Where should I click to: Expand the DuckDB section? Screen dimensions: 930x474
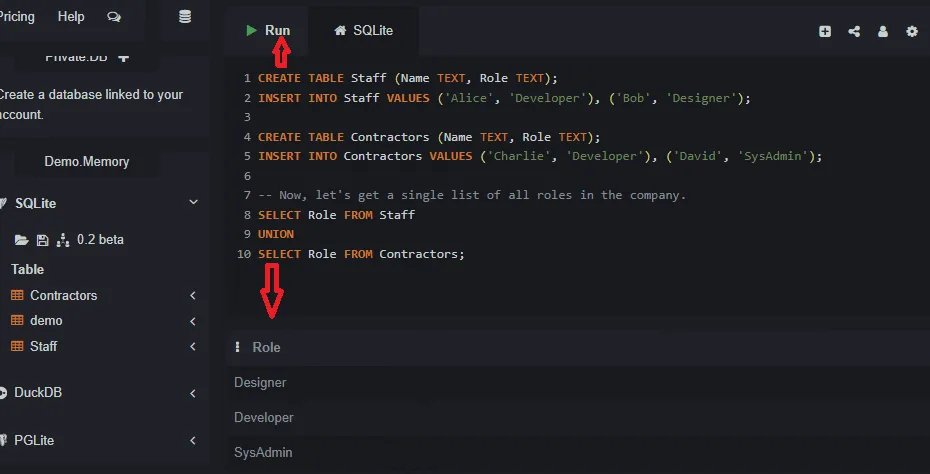[x=193, y=393]
